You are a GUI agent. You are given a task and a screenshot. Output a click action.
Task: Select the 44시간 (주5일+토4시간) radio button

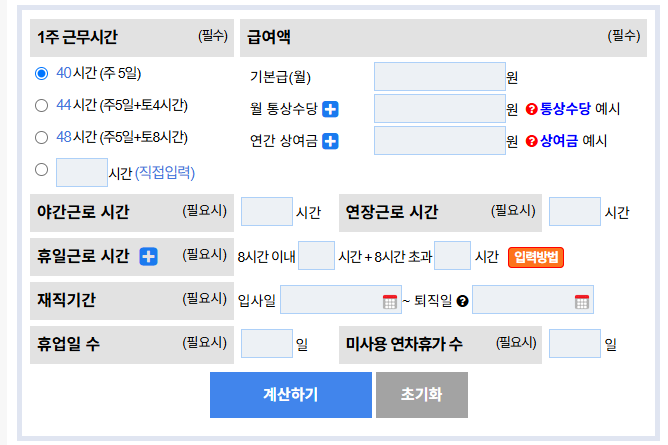pyautogui.click(x=41, y=105)
